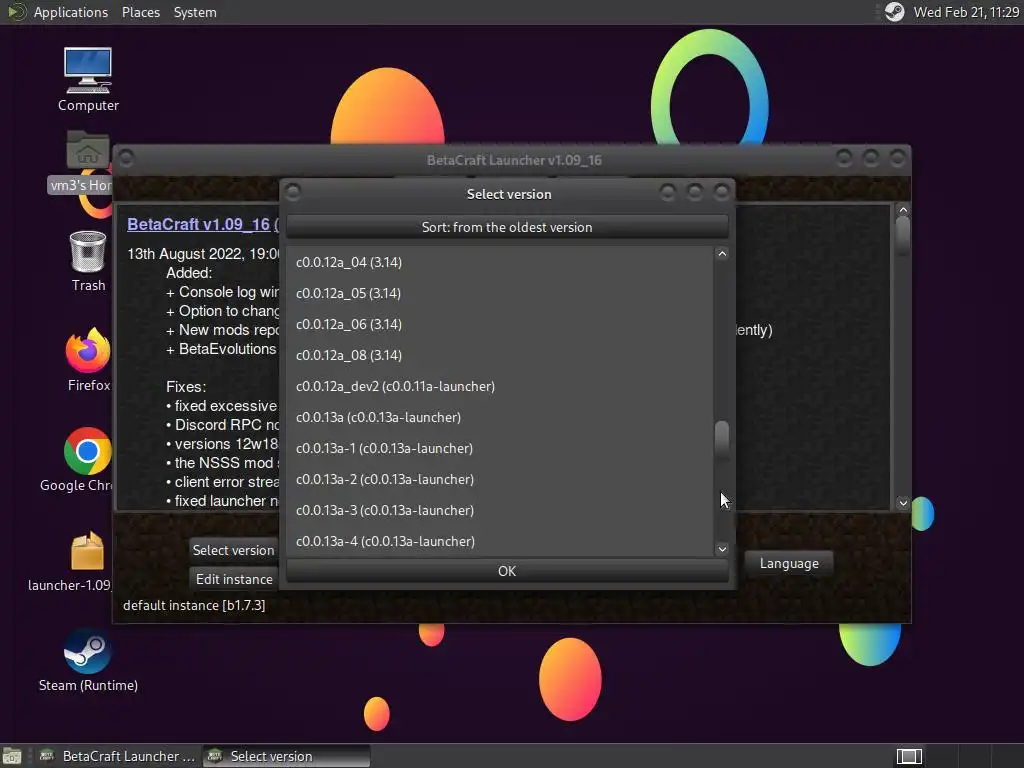Open the window menu button of BetaCraft Launcher

coord(126,158)
